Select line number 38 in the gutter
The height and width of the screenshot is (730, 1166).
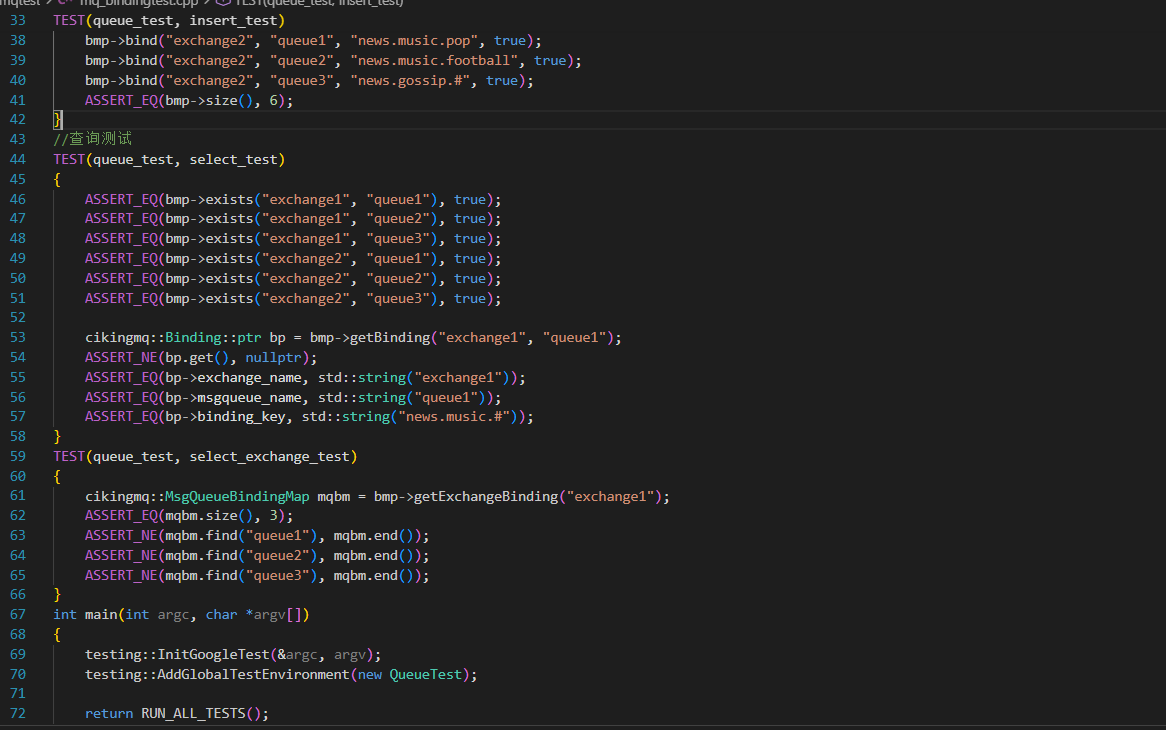18,40
